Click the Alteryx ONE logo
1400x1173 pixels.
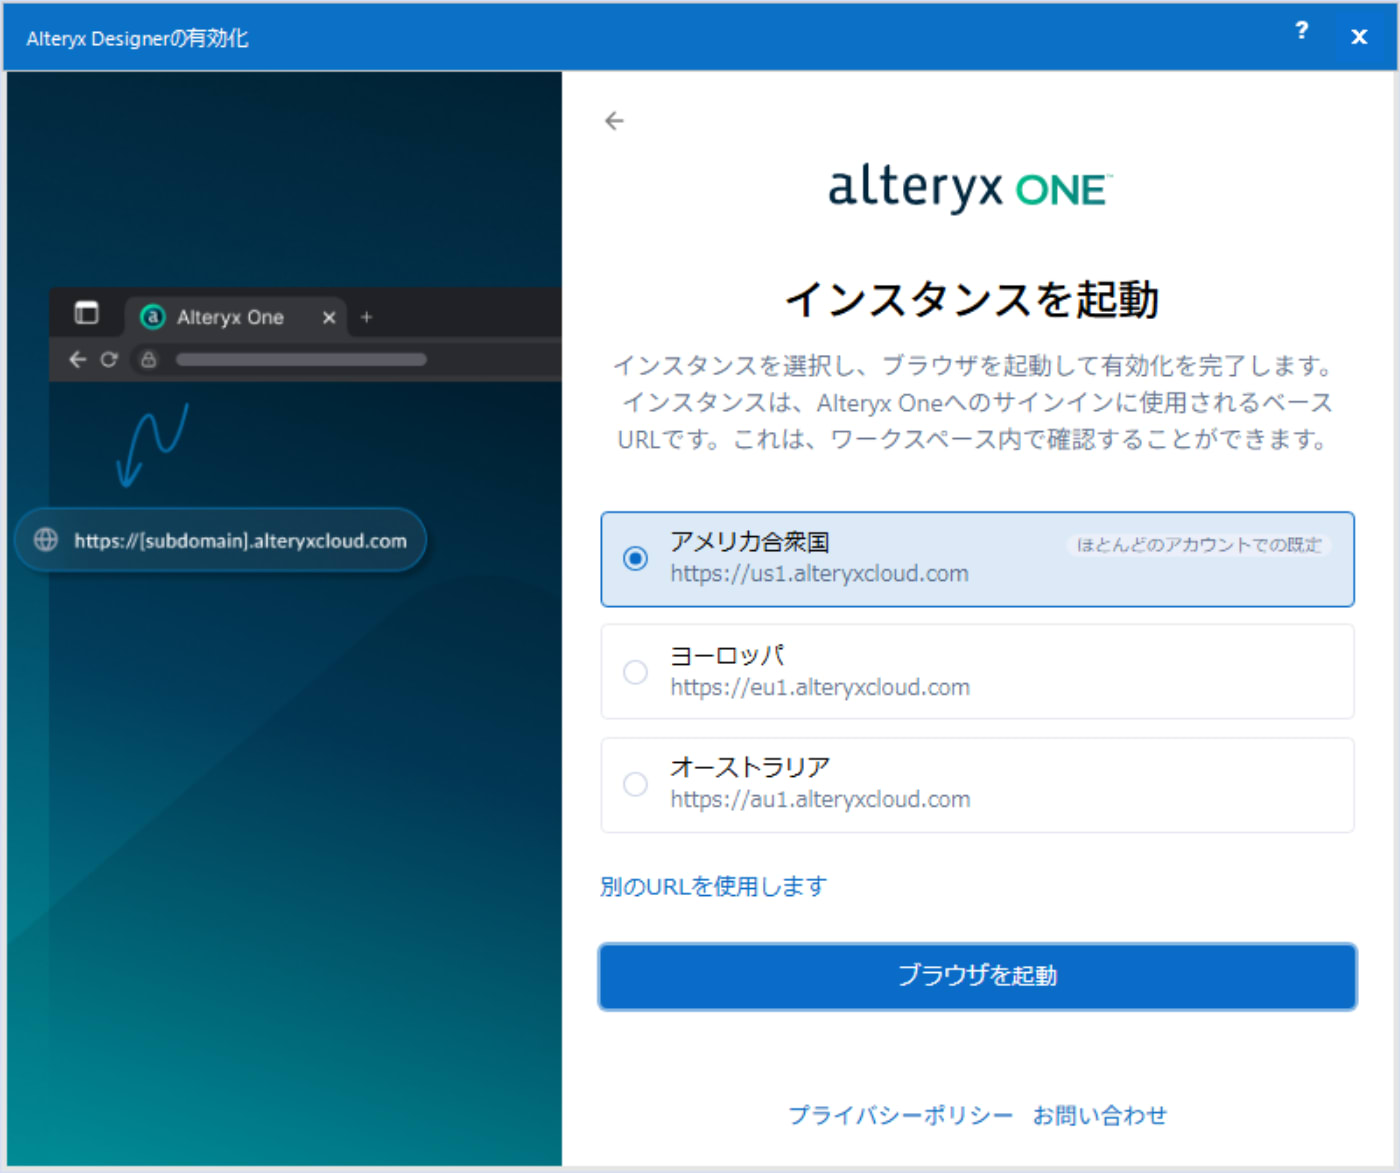968,187
